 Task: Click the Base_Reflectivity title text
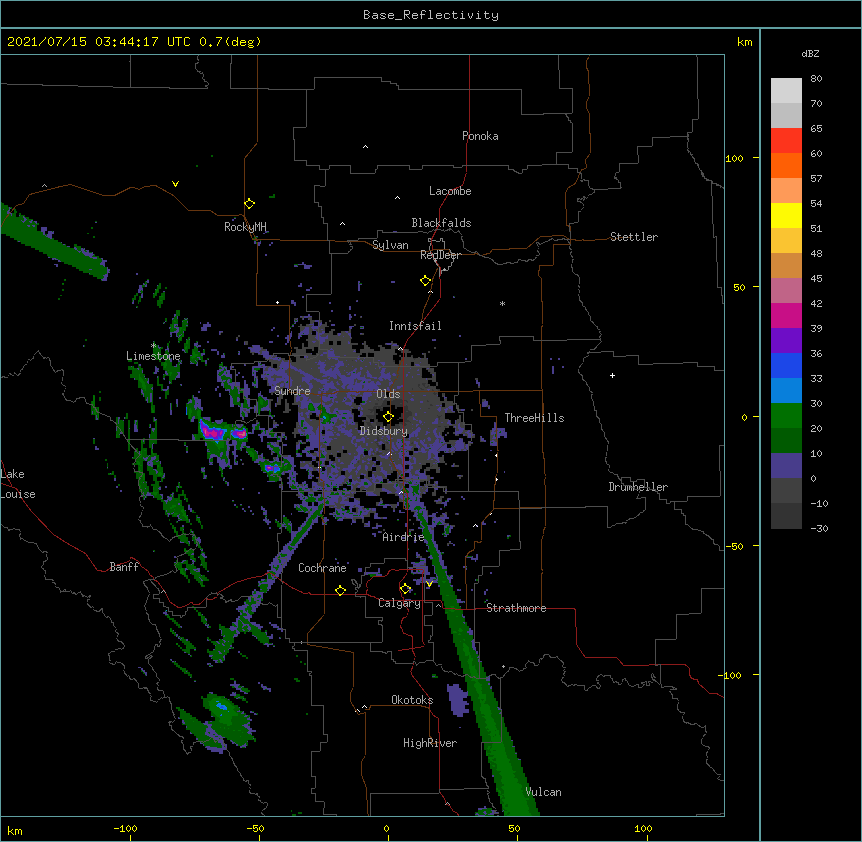tap(431, 15)
